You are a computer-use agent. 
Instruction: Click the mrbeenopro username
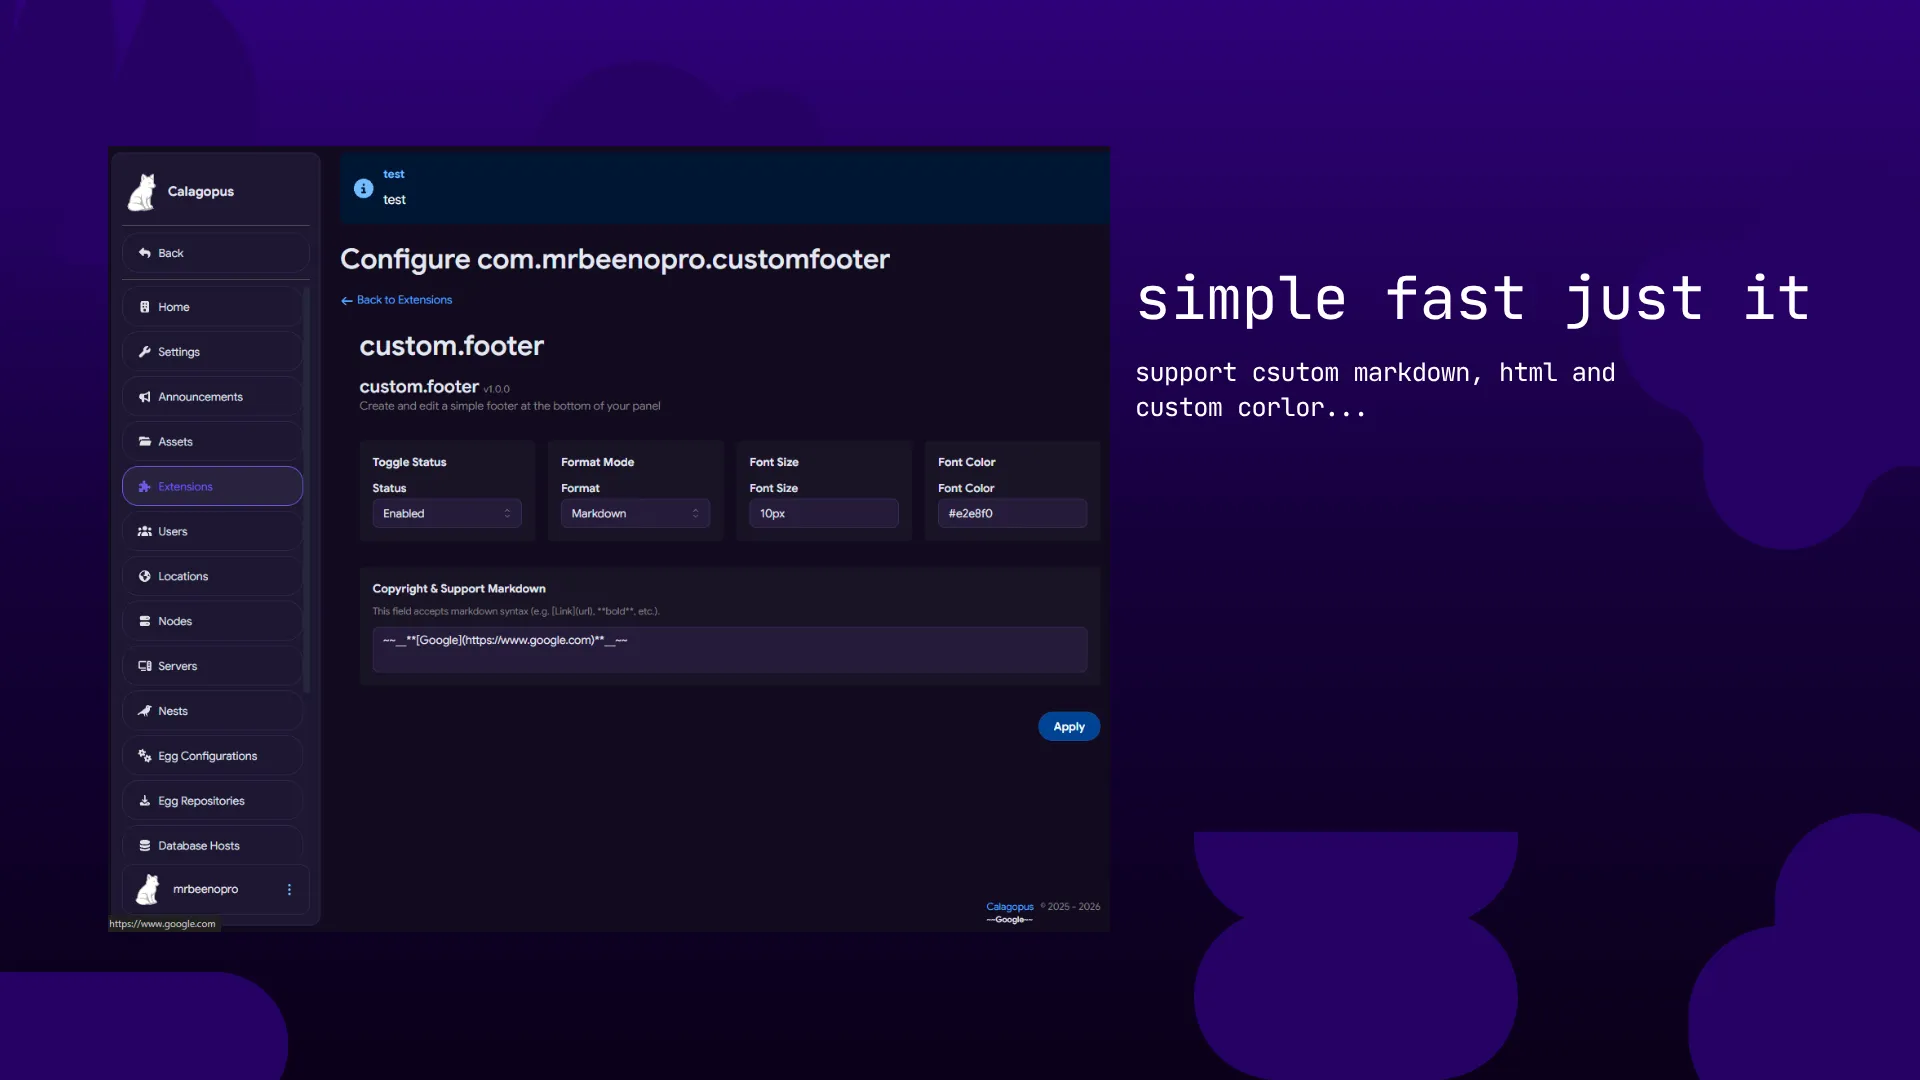tap(205, 889)
